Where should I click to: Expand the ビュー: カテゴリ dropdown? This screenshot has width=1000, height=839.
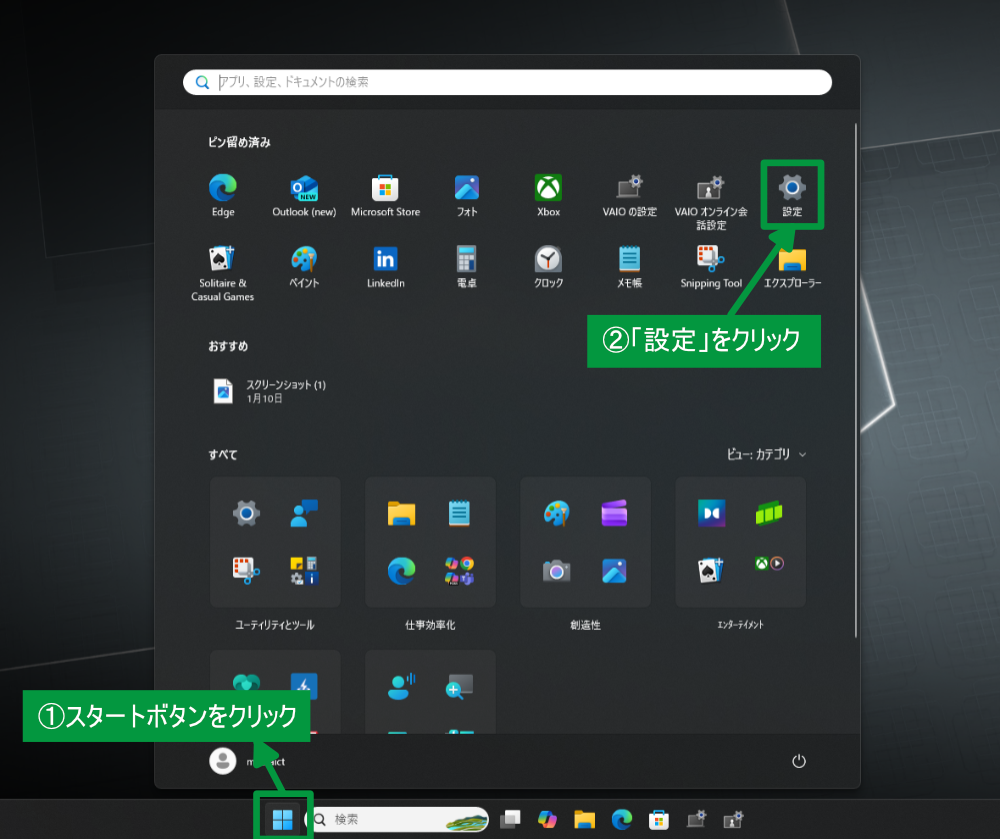pyautogui.click(x=767, y=454)
